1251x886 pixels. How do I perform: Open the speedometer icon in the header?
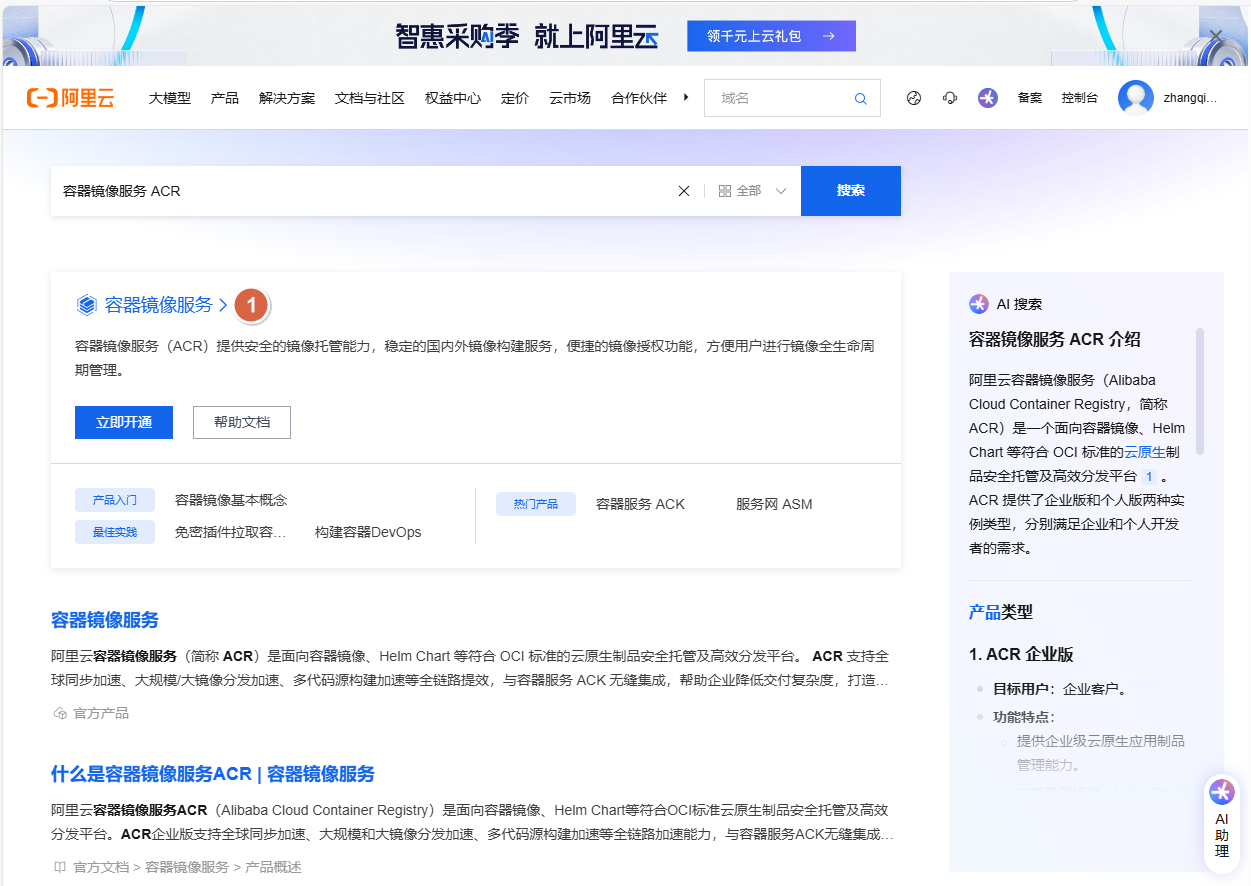913,98
